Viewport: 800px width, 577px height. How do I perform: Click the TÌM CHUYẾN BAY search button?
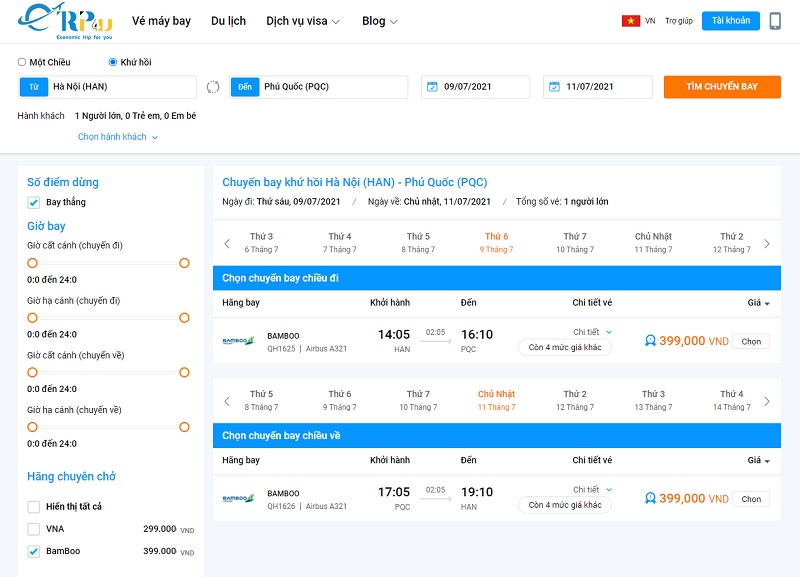(x=722, y=87)
